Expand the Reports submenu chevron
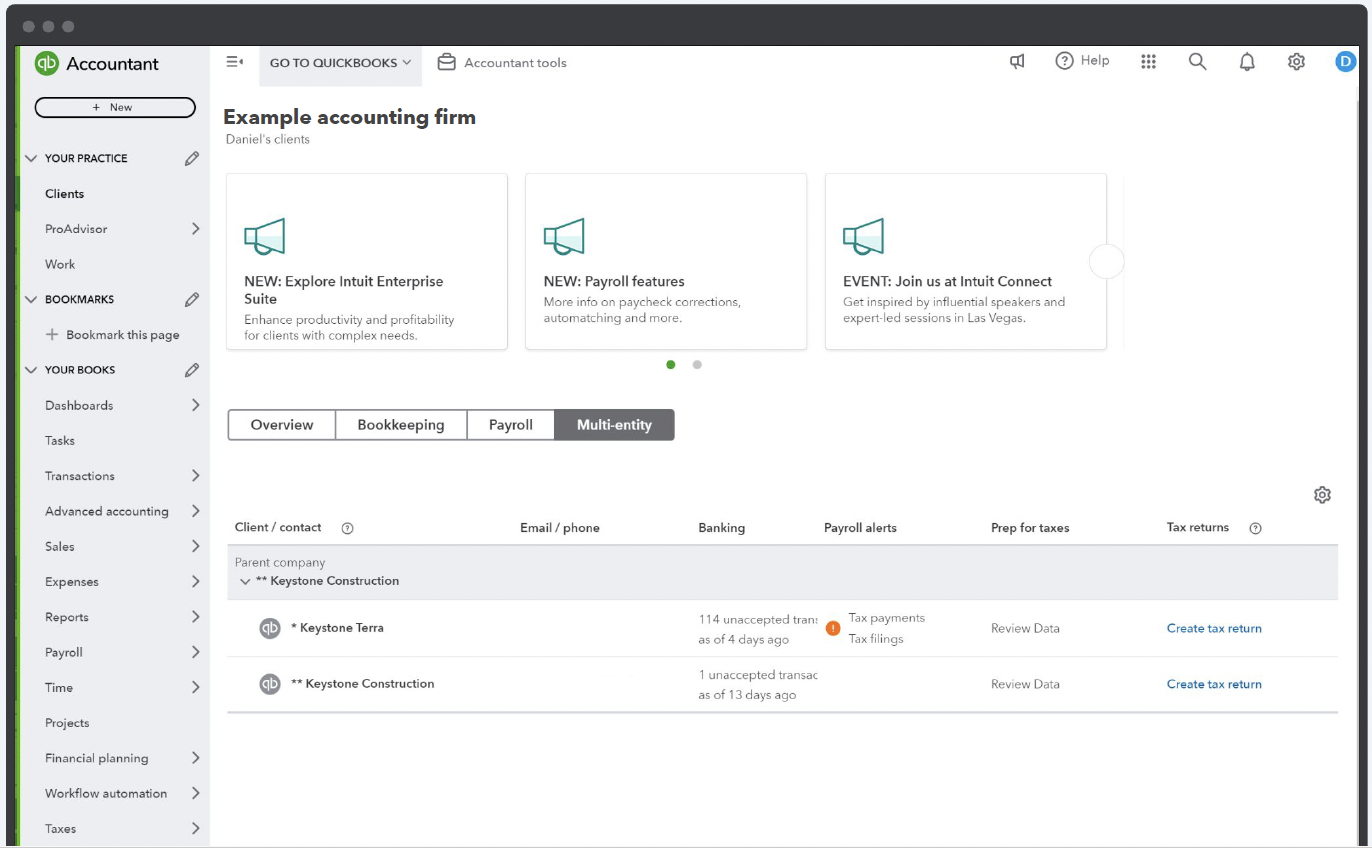1372x848 pixels. coord(195,617)
